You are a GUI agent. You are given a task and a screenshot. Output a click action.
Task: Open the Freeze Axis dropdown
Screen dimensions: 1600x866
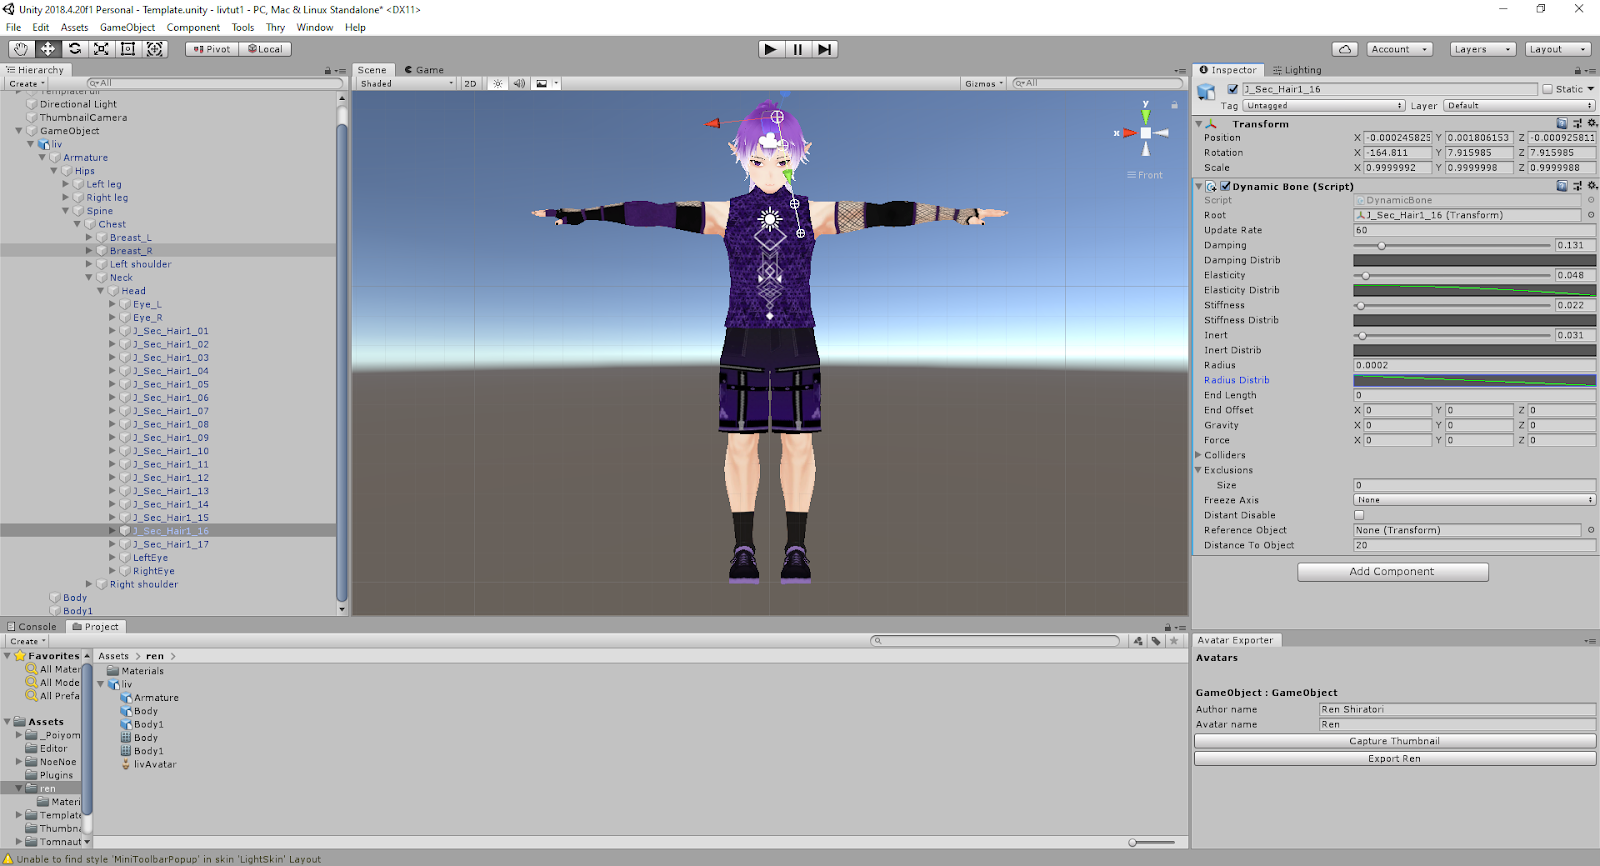point(1474,500)
